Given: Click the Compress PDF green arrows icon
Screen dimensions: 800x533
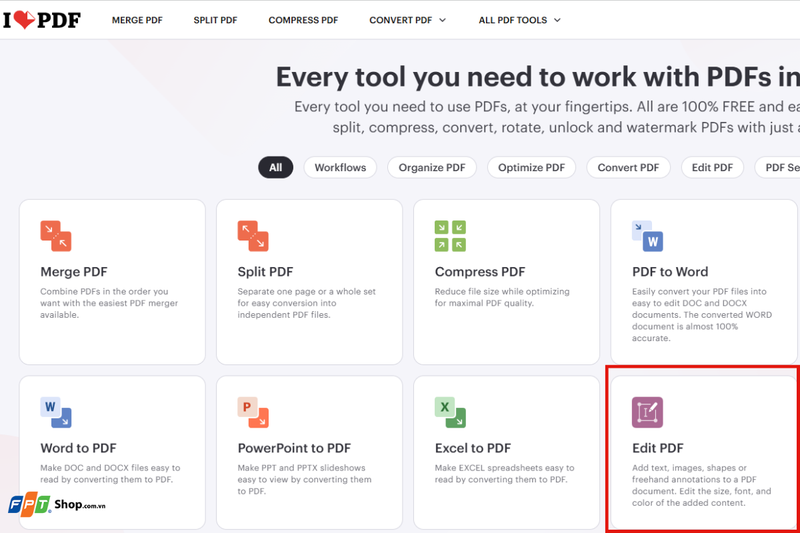Looking at the screenshot, I should [450, 236].
